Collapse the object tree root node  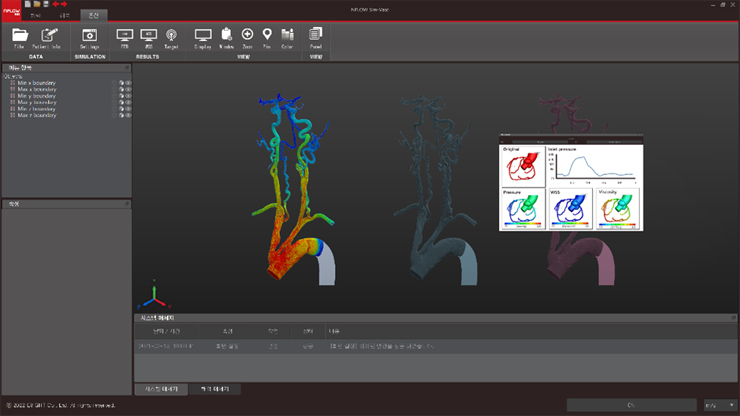pos(8,76)
